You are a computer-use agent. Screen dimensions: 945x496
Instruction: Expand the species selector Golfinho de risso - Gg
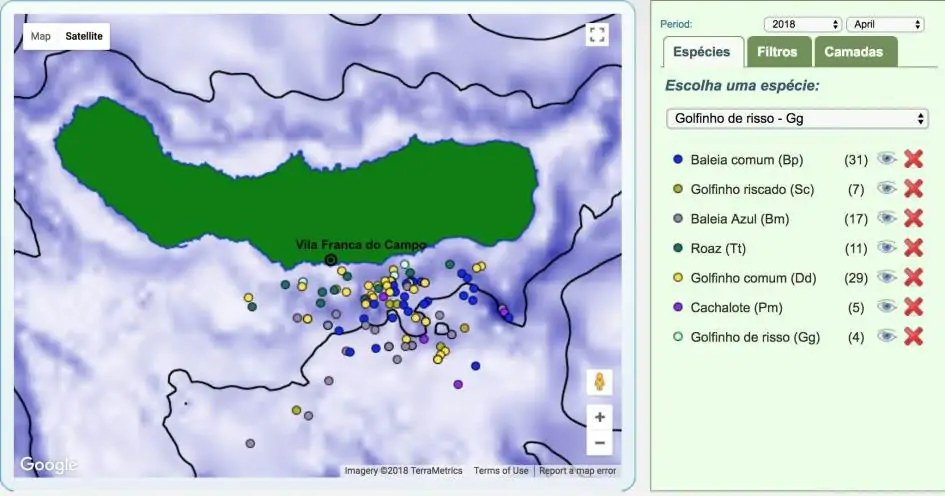pos(797,119)
